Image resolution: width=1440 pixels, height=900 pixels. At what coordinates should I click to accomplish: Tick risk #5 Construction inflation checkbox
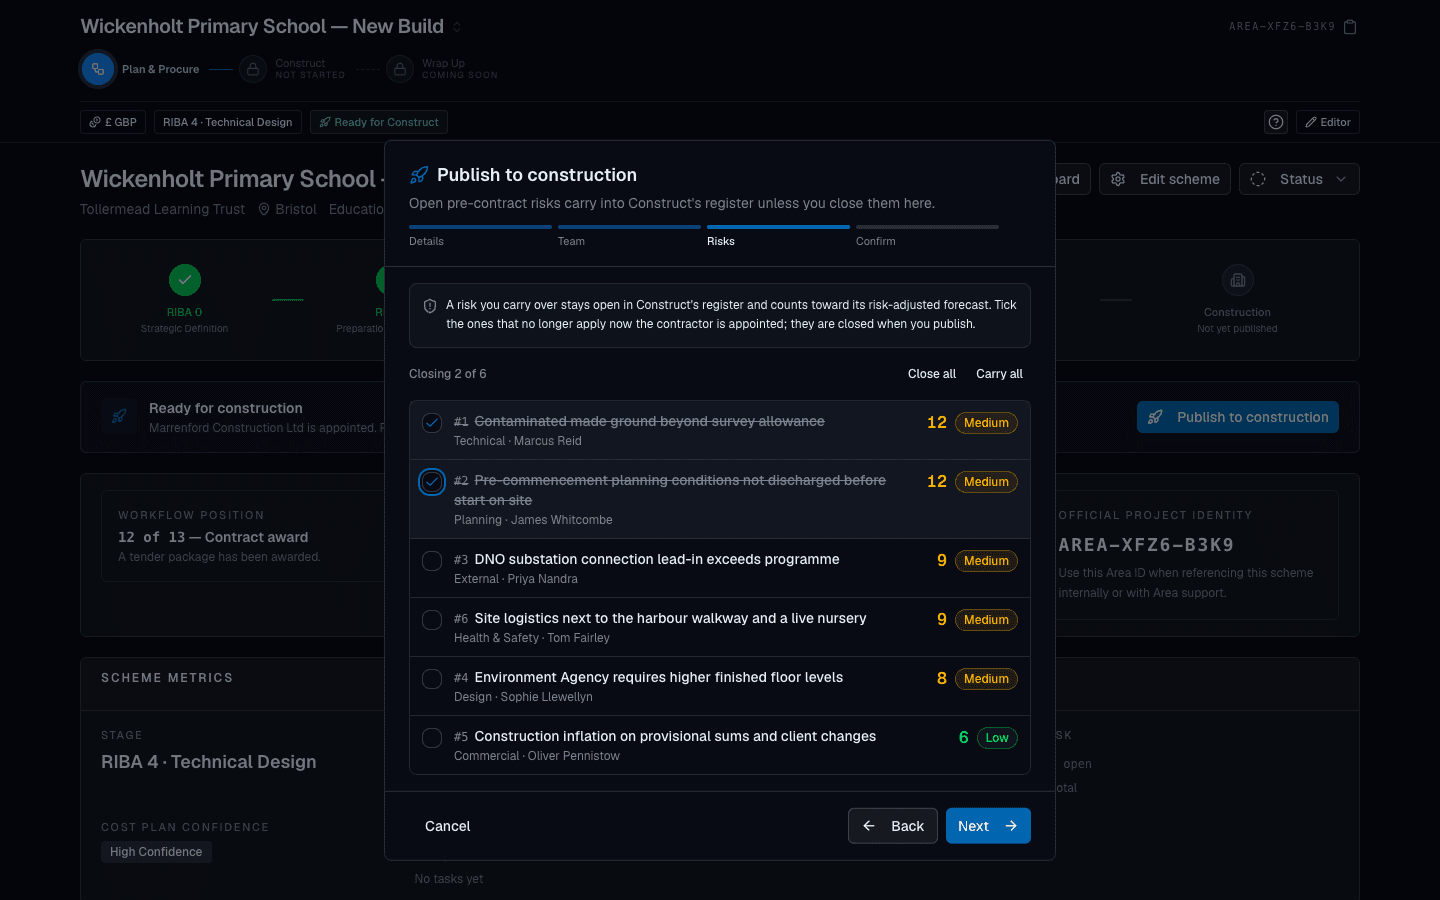pos(432,738)
